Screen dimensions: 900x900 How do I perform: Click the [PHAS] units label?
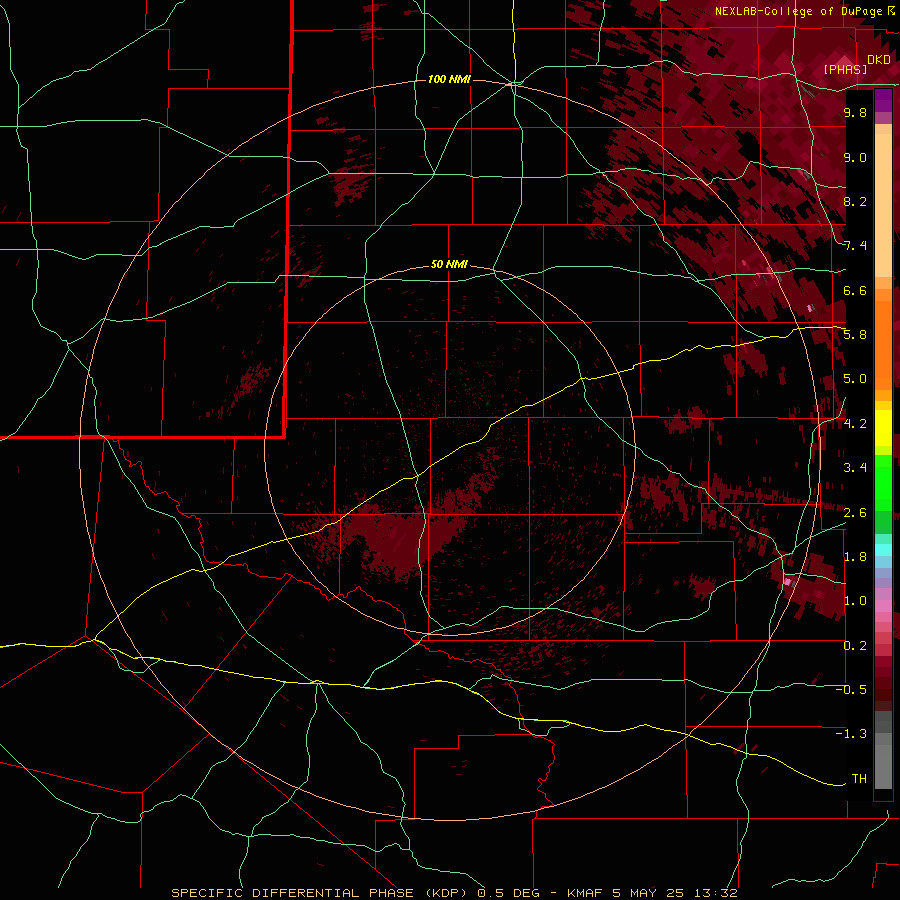tap(845, 69)
